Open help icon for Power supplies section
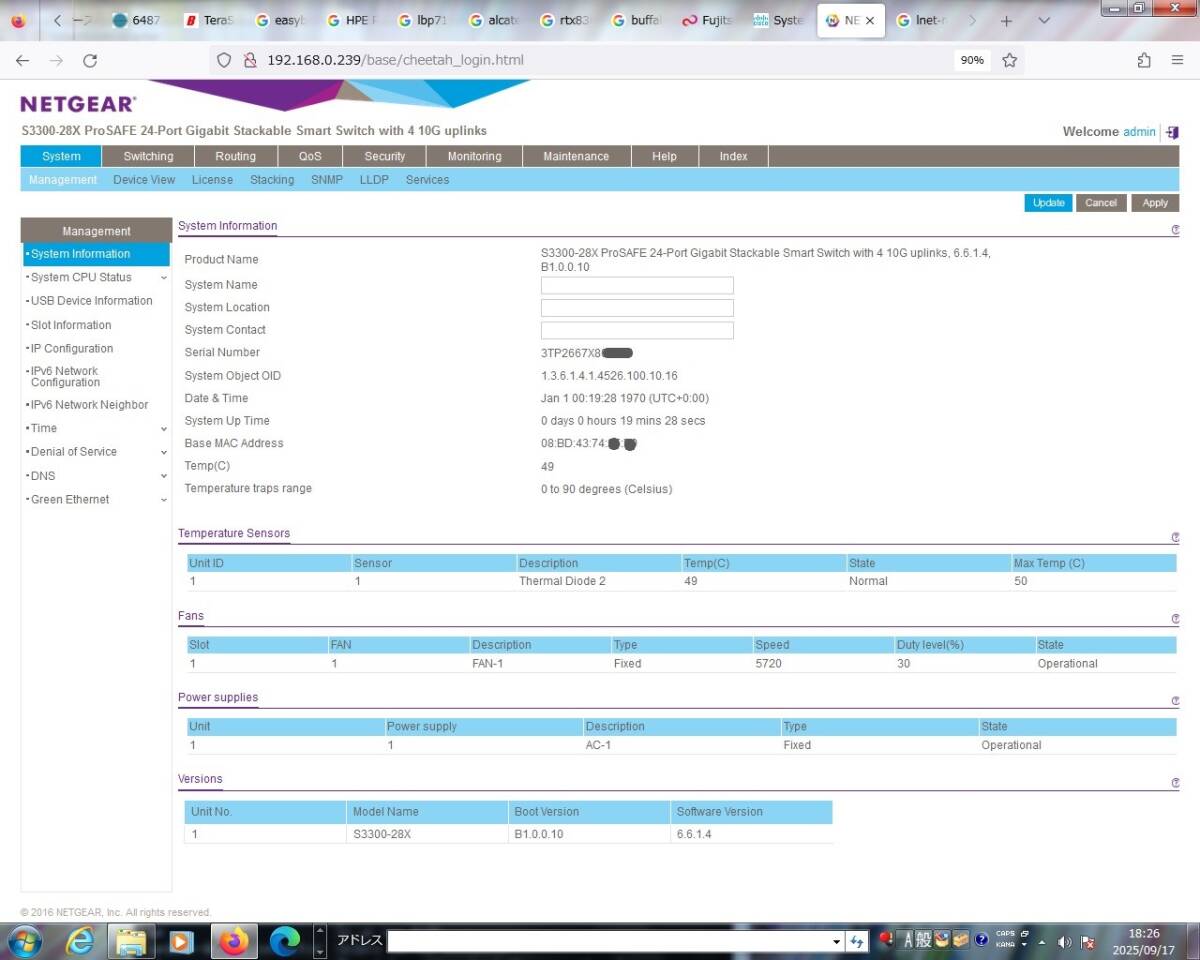 tap(1175, 701)
